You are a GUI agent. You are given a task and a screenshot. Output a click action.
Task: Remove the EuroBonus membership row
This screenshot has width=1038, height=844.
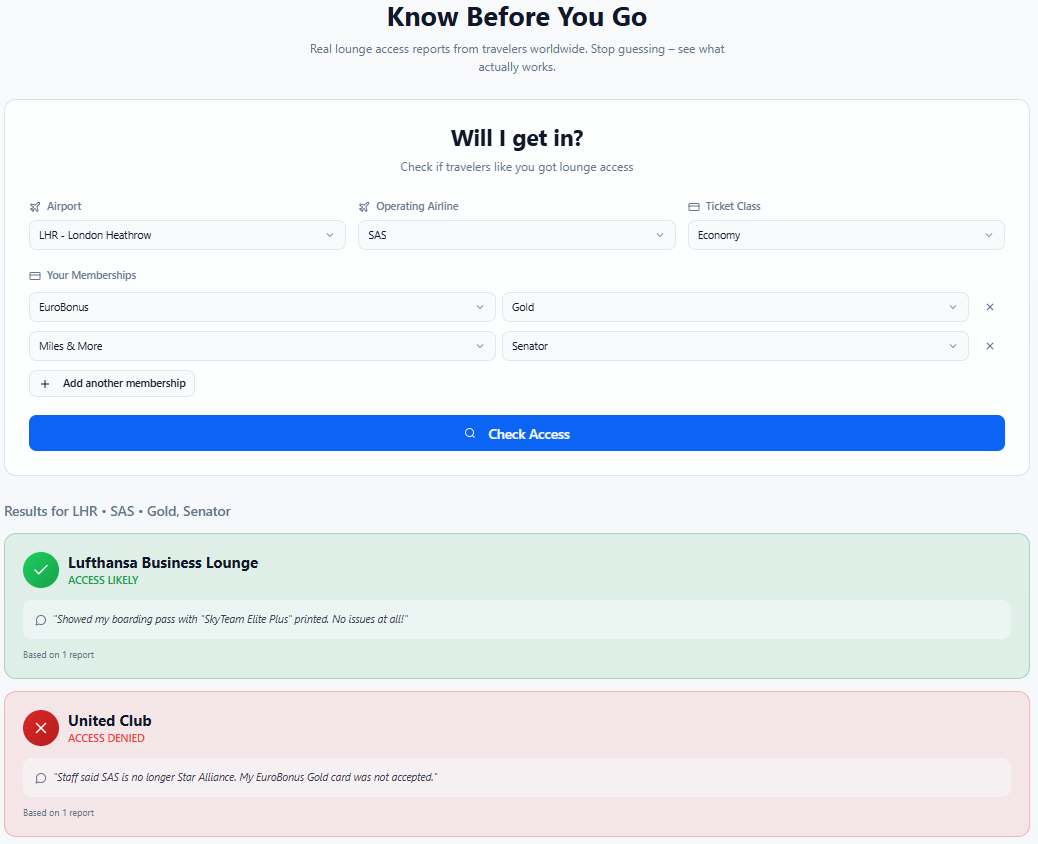[x=990, y=307]
